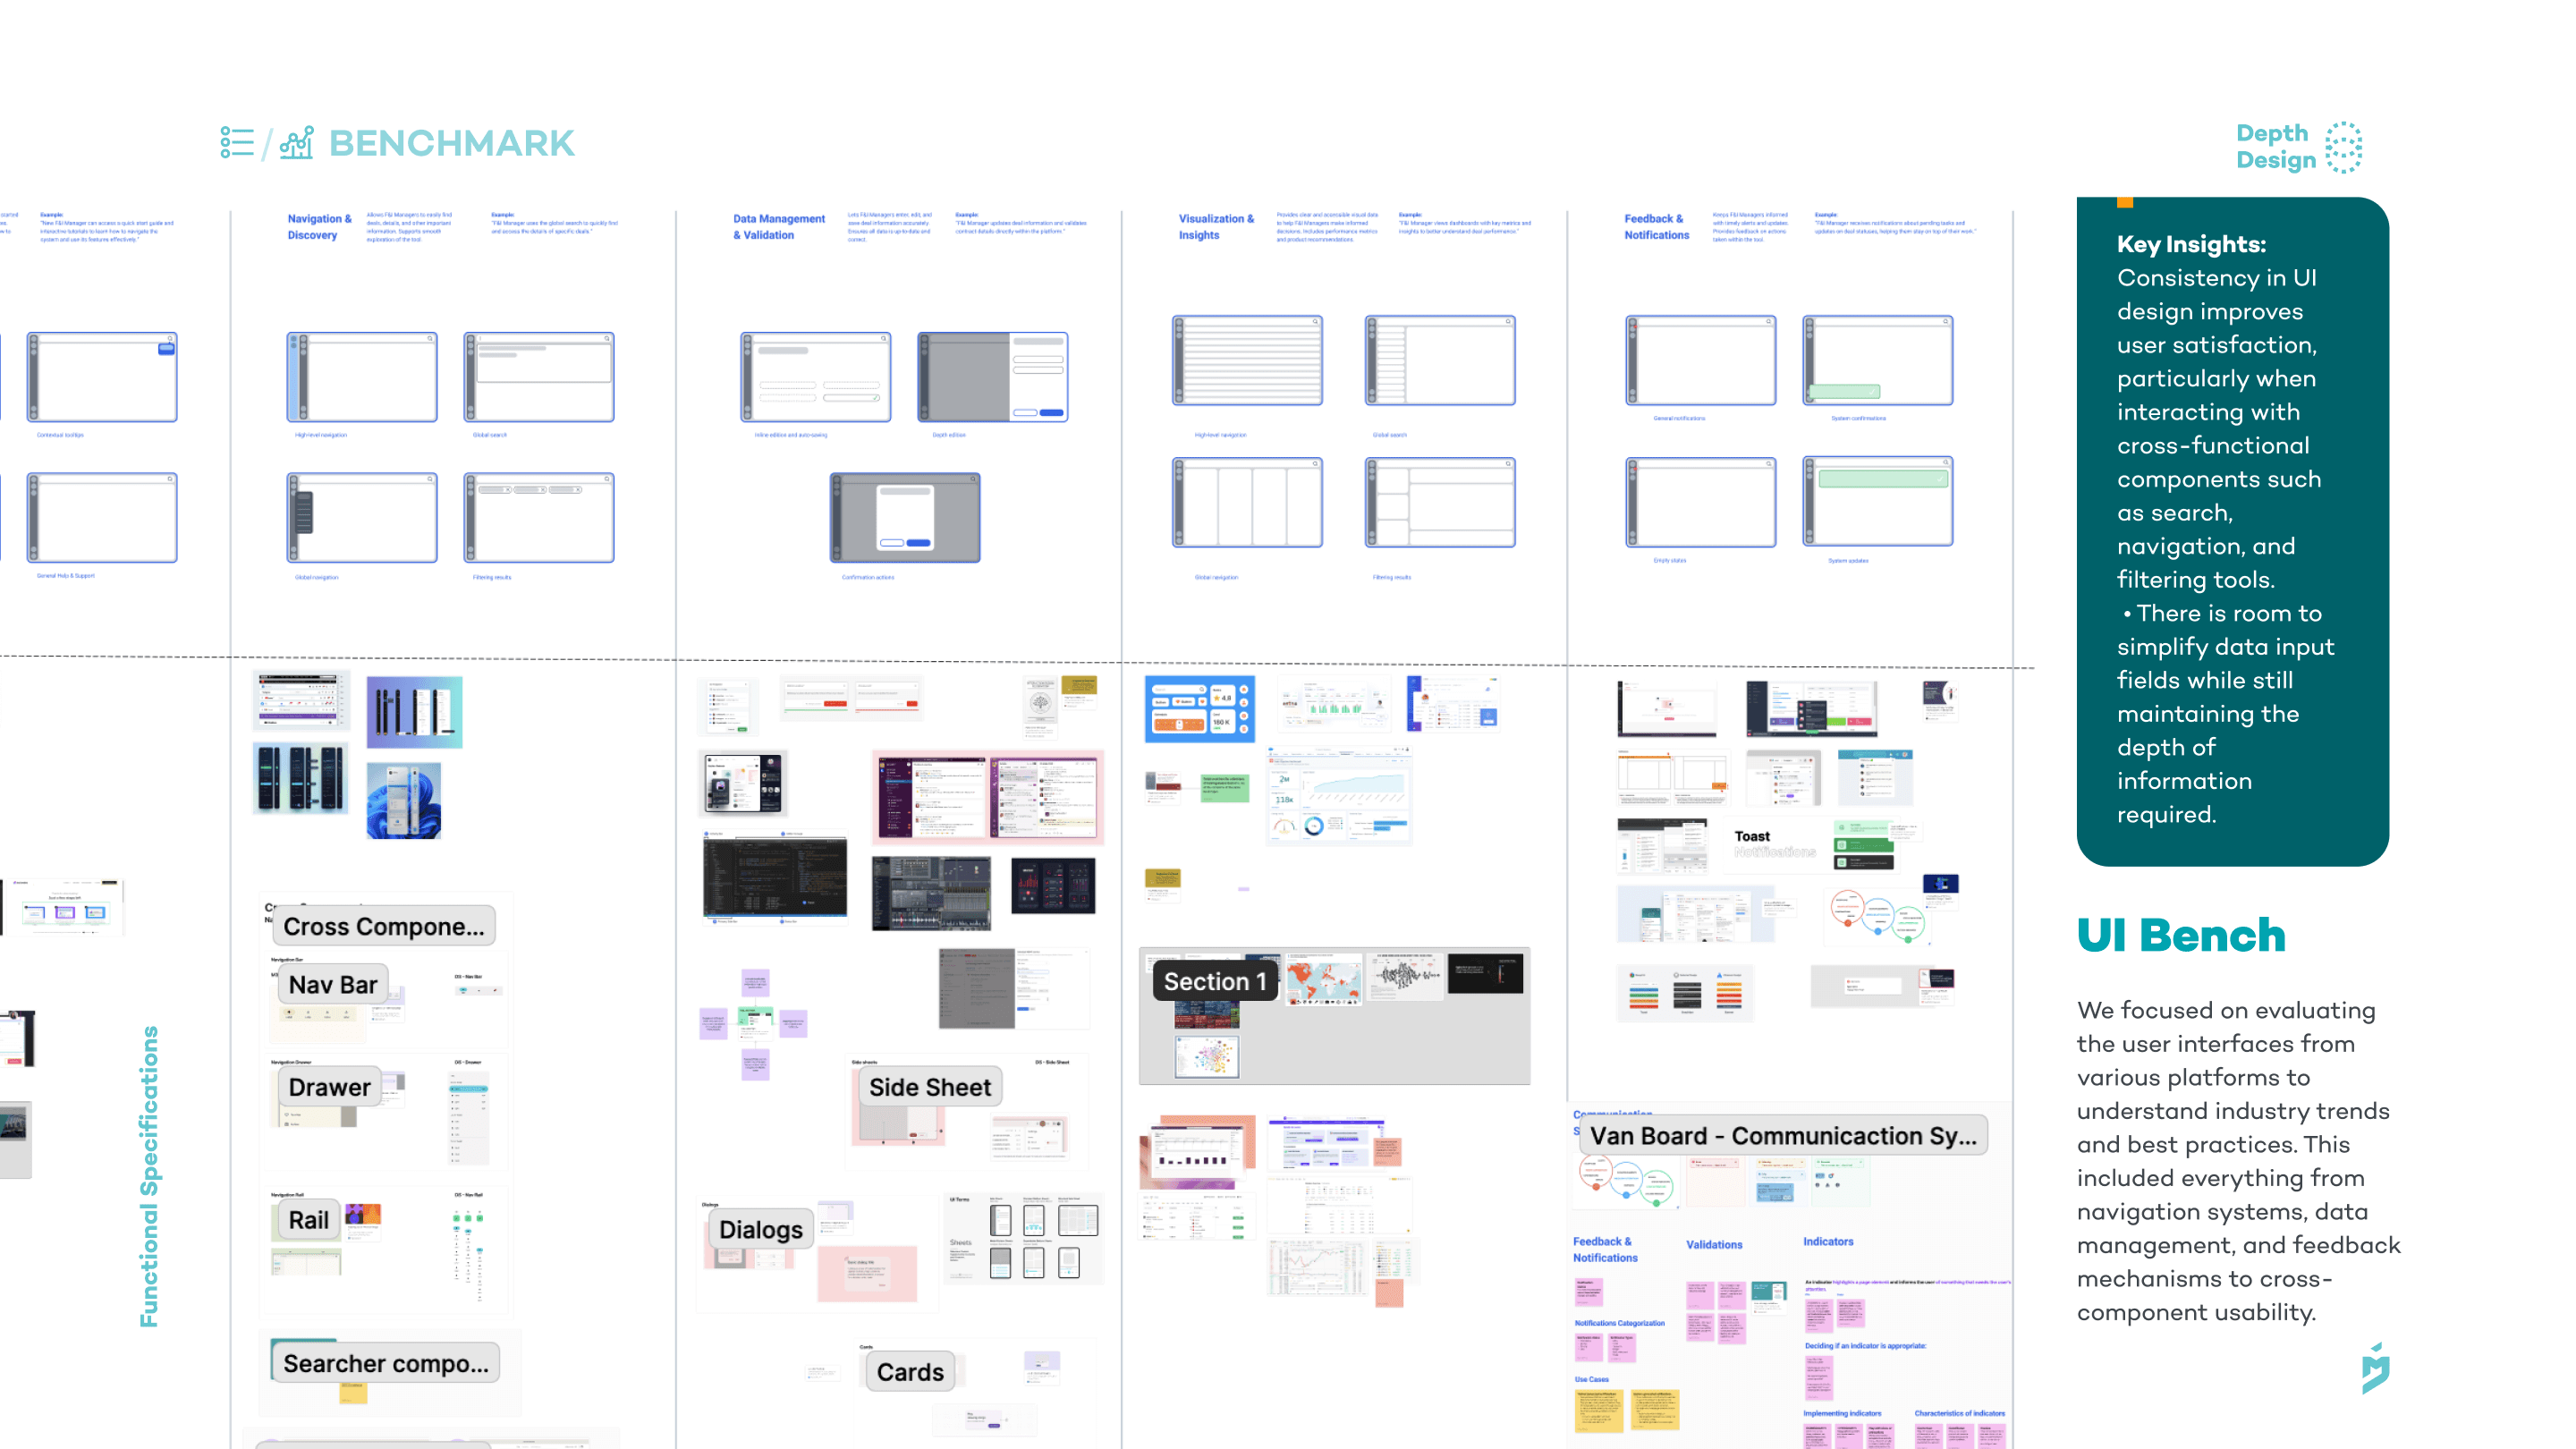Select the Section 1 label

click(1215, 981)
